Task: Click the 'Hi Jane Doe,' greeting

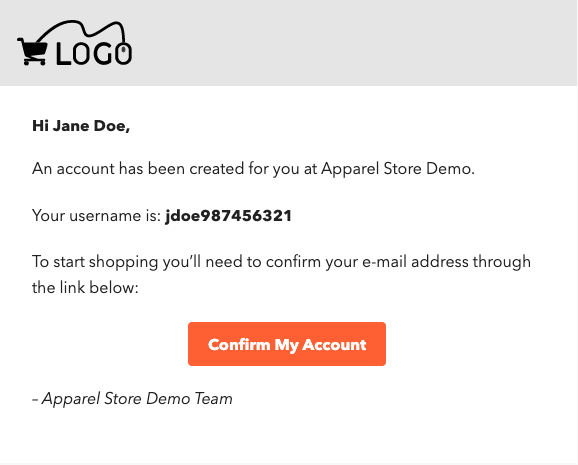Action: point(81,126)
